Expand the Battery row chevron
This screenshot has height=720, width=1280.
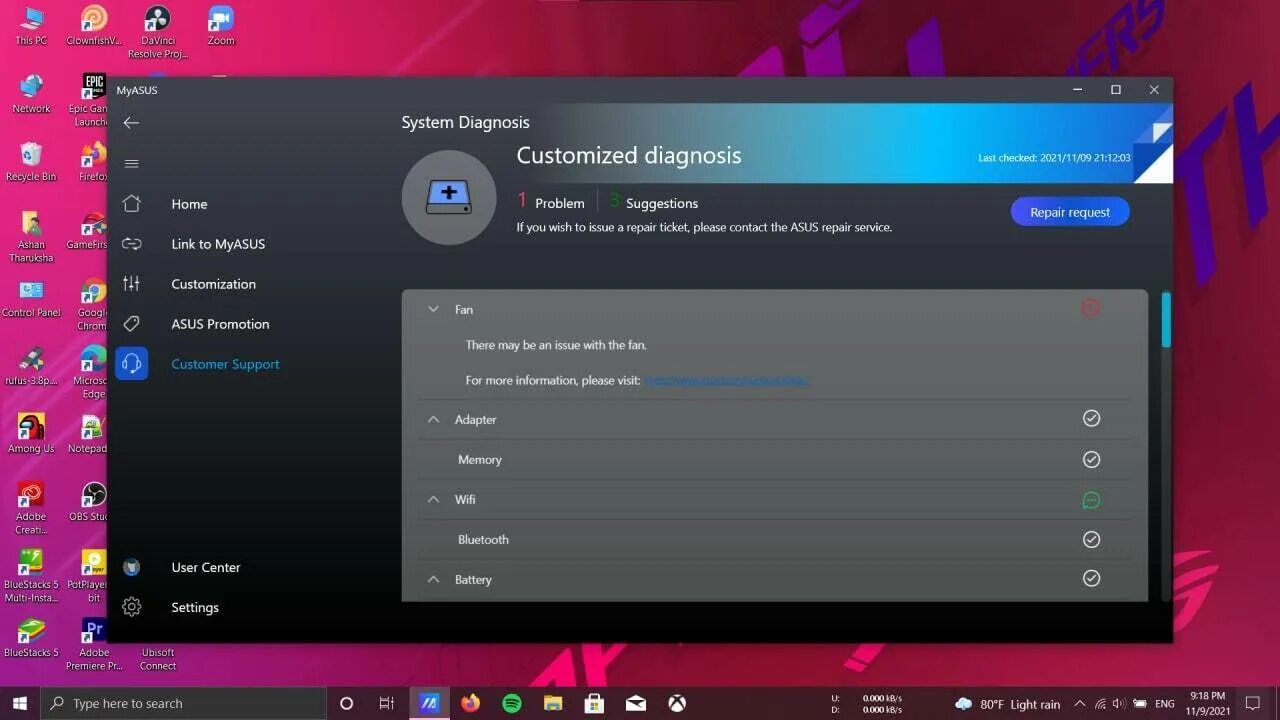click(433, 579)
